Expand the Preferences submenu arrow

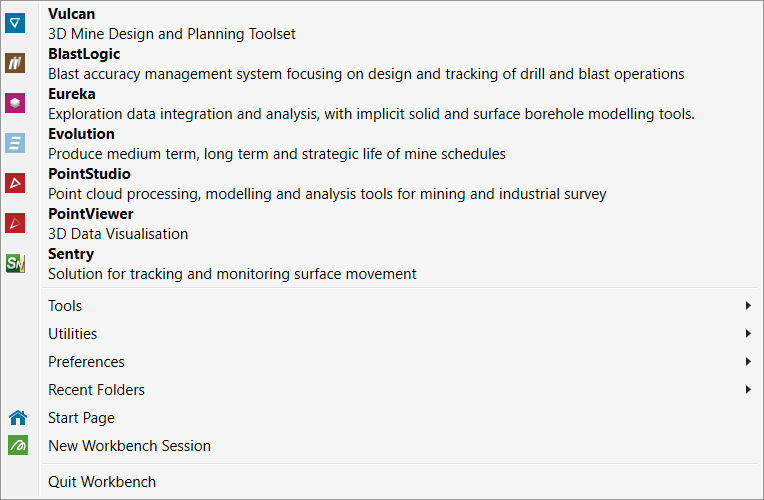pos(748,362)
